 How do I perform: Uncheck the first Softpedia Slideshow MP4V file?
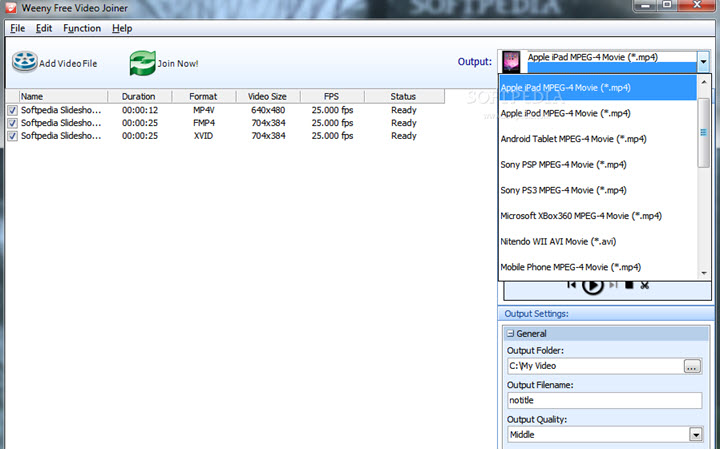(x=12, y=110)
